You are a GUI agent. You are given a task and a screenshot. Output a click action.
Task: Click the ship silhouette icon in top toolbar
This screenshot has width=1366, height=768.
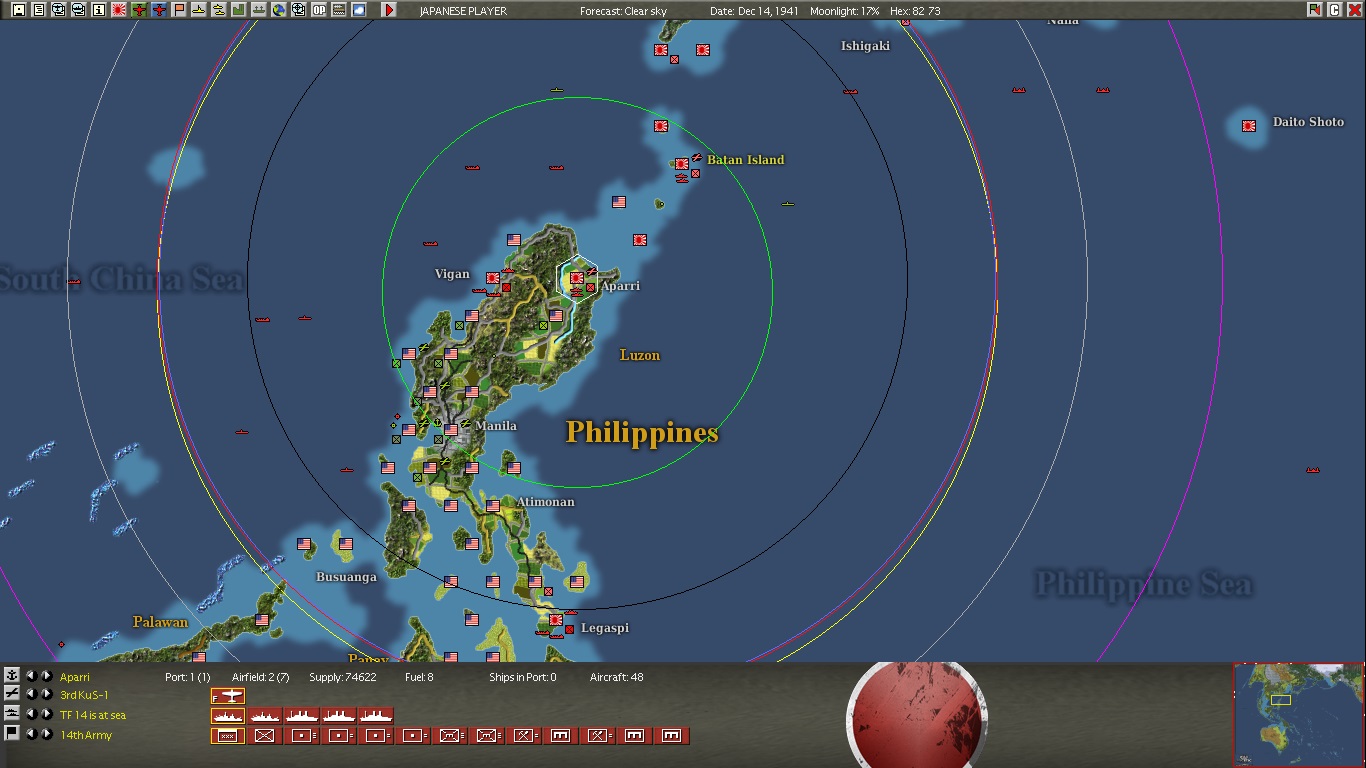pyautogui.click(x=258, y=10)
